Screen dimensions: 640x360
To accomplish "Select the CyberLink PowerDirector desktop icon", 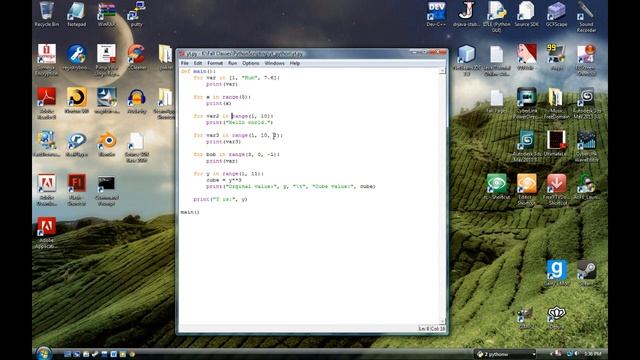I will (x=527, y=103).
